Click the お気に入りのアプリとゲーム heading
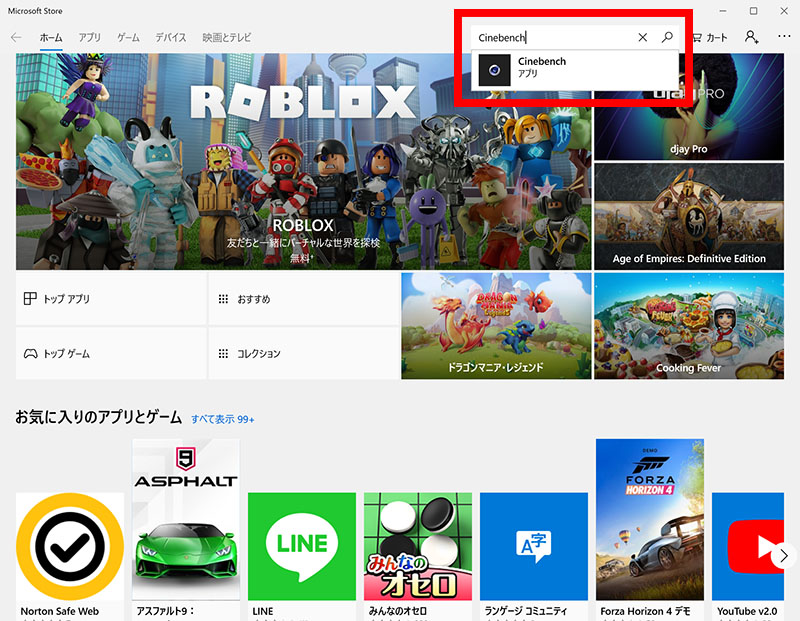800x621 pixels. (98, 417)
